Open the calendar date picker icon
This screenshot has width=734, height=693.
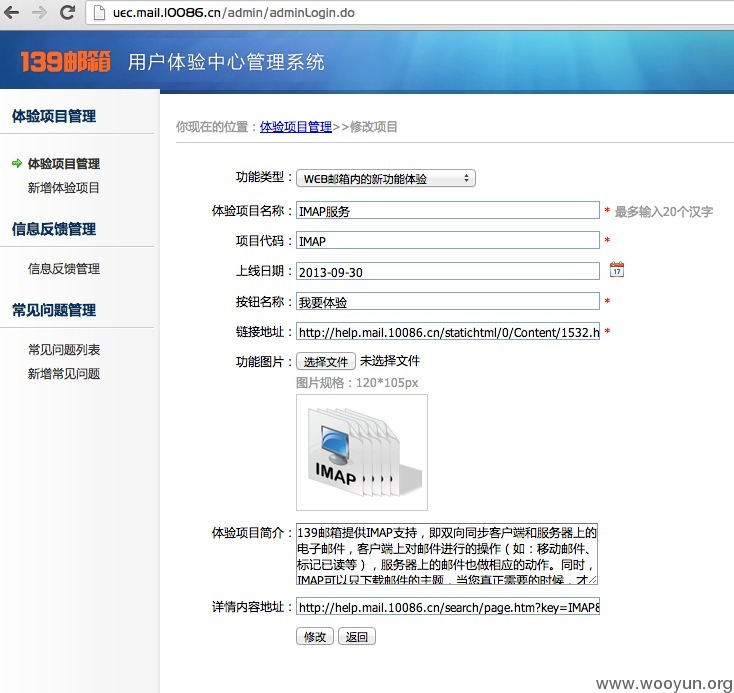[x=617, y=269]
